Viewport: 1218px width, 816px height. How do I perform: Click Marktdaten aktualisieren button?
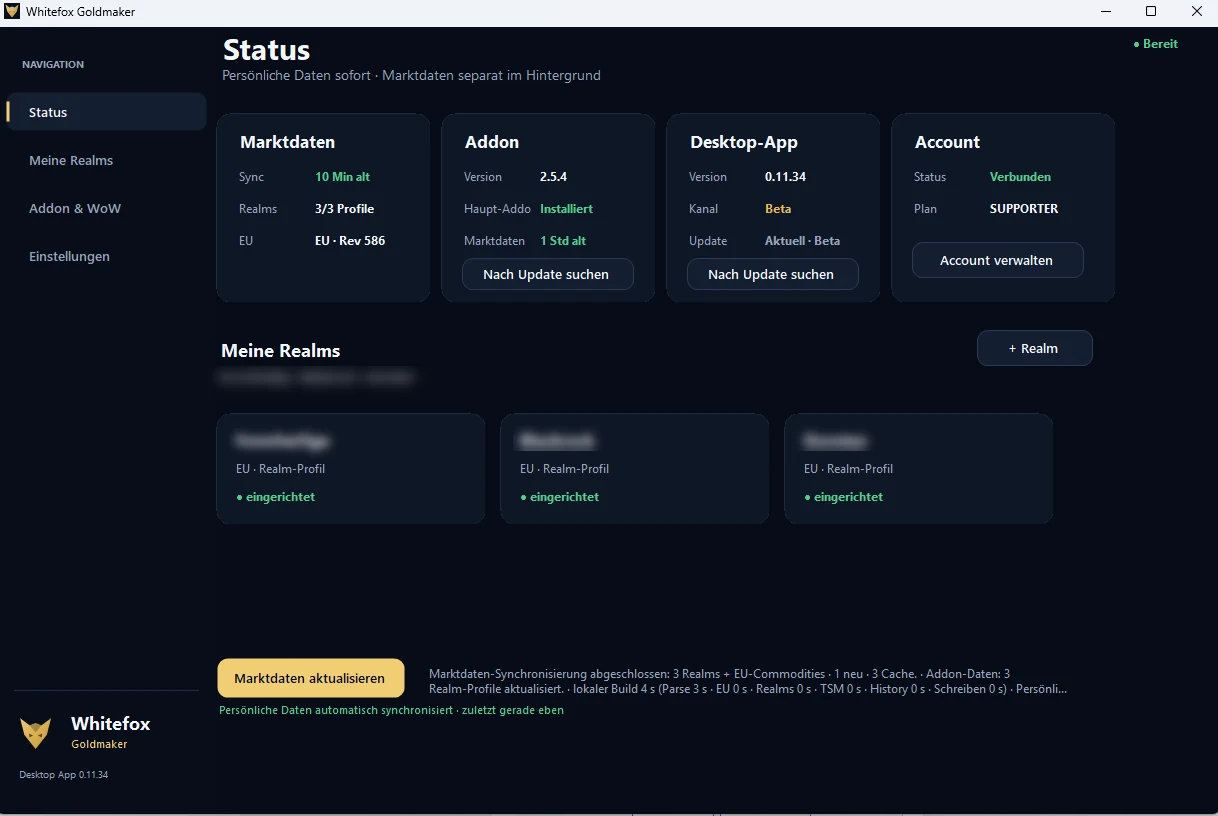click(x=310, y=678)
